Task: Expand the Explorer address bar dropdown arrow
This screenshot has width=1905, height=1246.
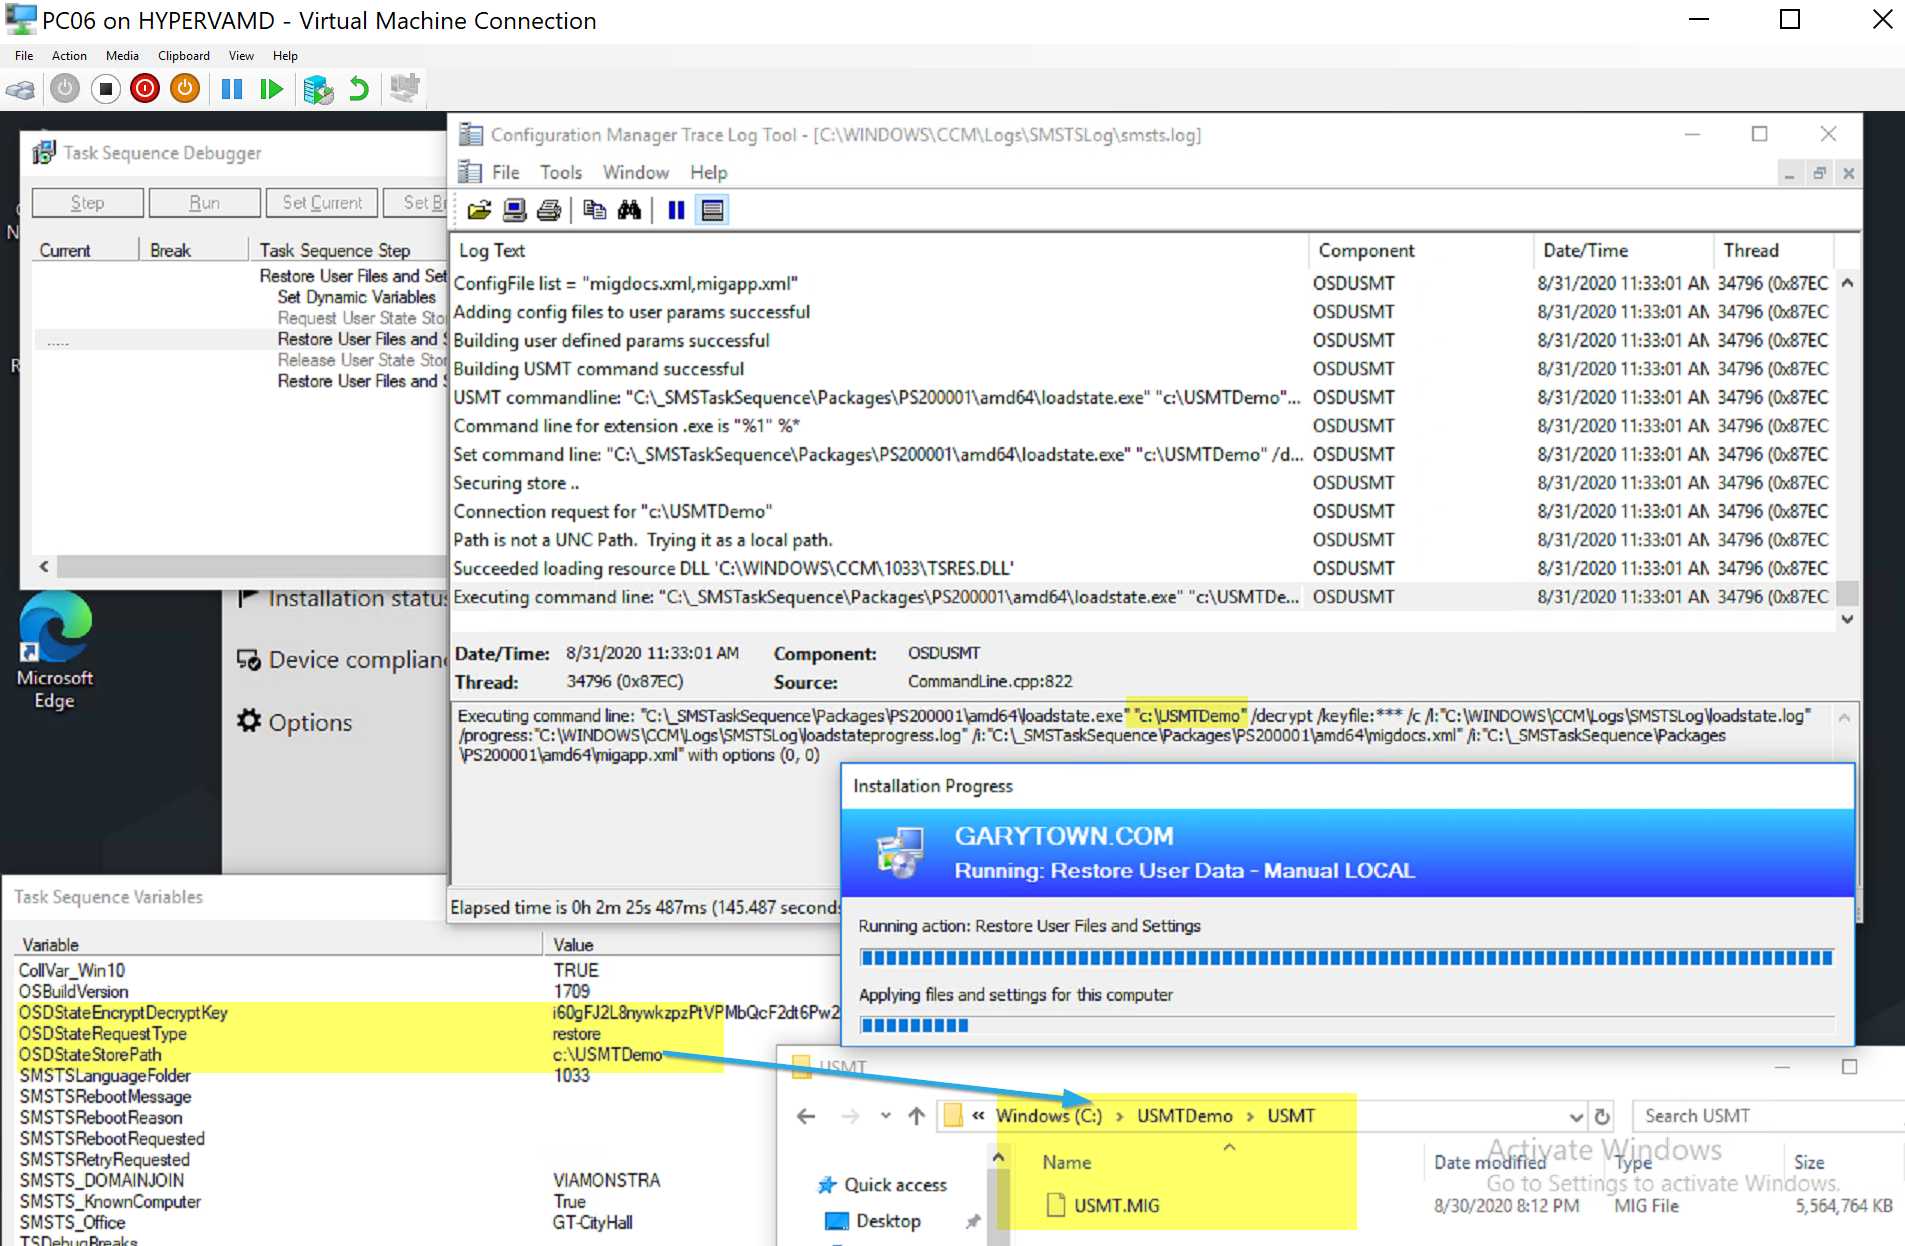Action: click(1576, 1117)
